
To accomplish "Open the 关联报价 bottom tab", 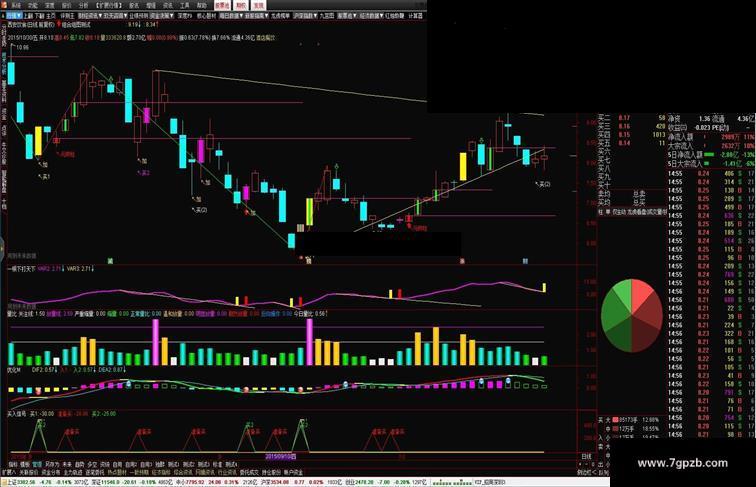I will point(28,473).
